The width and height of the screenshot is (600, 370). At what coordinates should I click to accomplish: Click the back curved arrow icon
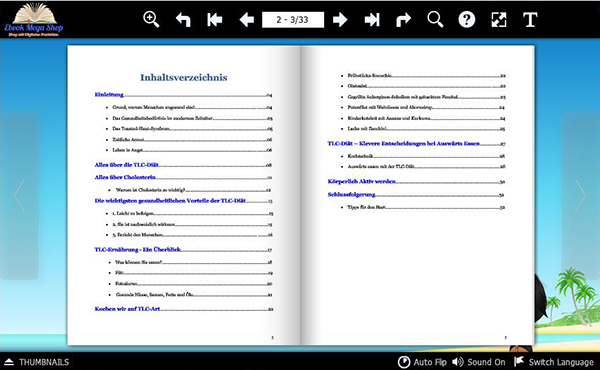(183, 20)
